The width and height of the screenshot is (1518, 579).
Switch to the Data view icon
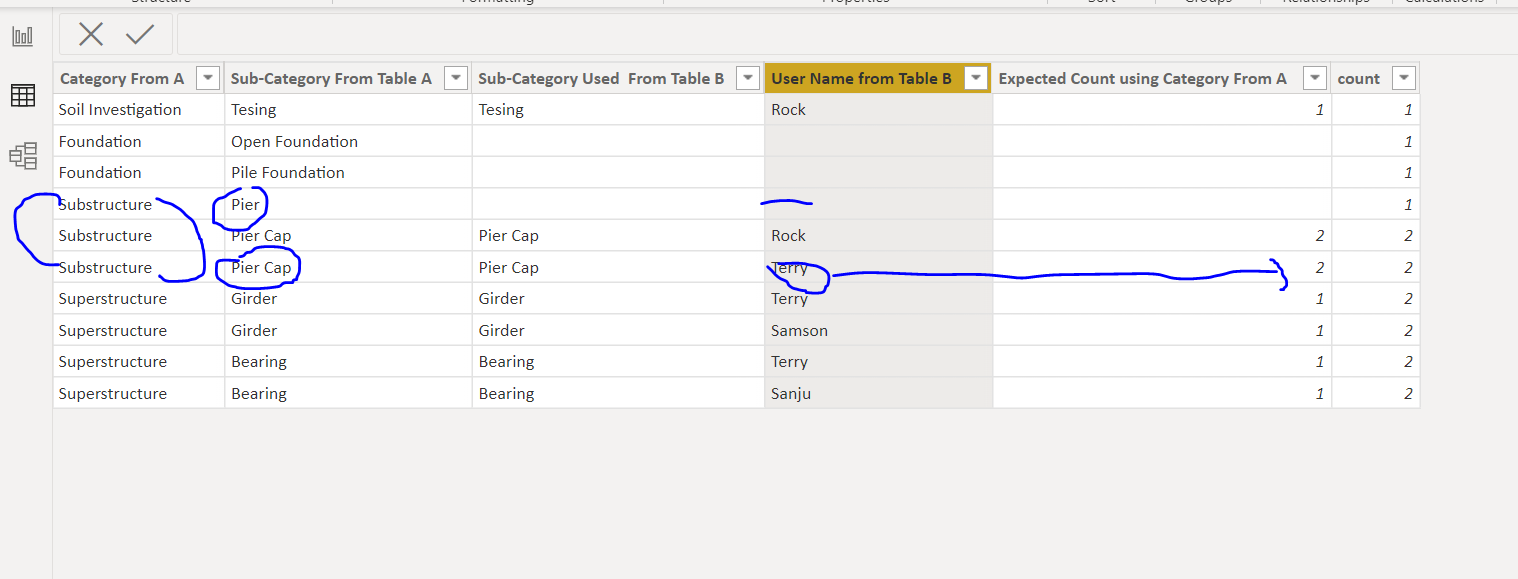(x=22, y=96)
